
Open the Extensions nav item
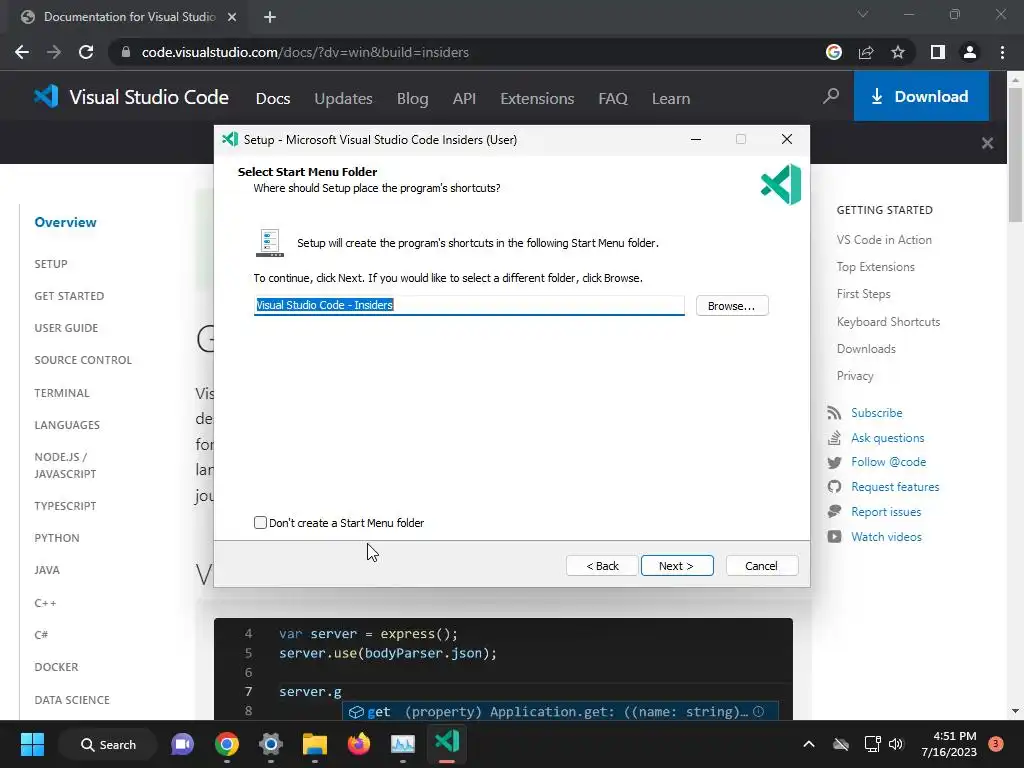(x=537, y=99)
